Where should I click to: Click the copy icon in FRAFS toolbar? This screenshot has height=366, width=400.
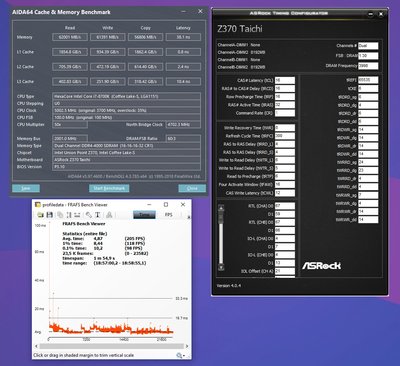60,215
